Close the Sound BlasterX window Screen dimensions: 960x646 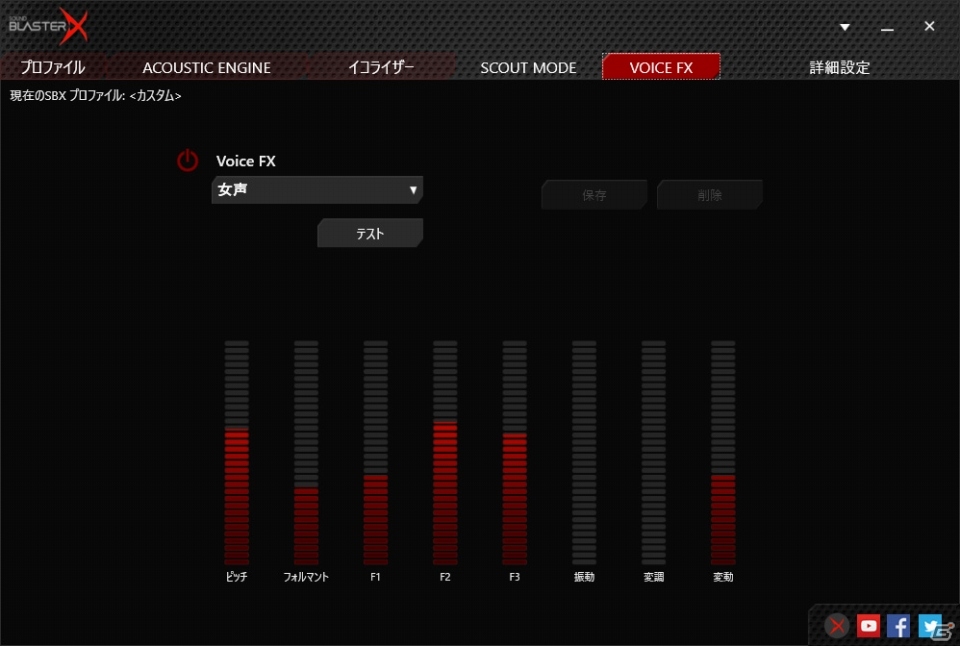pyautogui.click(x=929, y=26)
